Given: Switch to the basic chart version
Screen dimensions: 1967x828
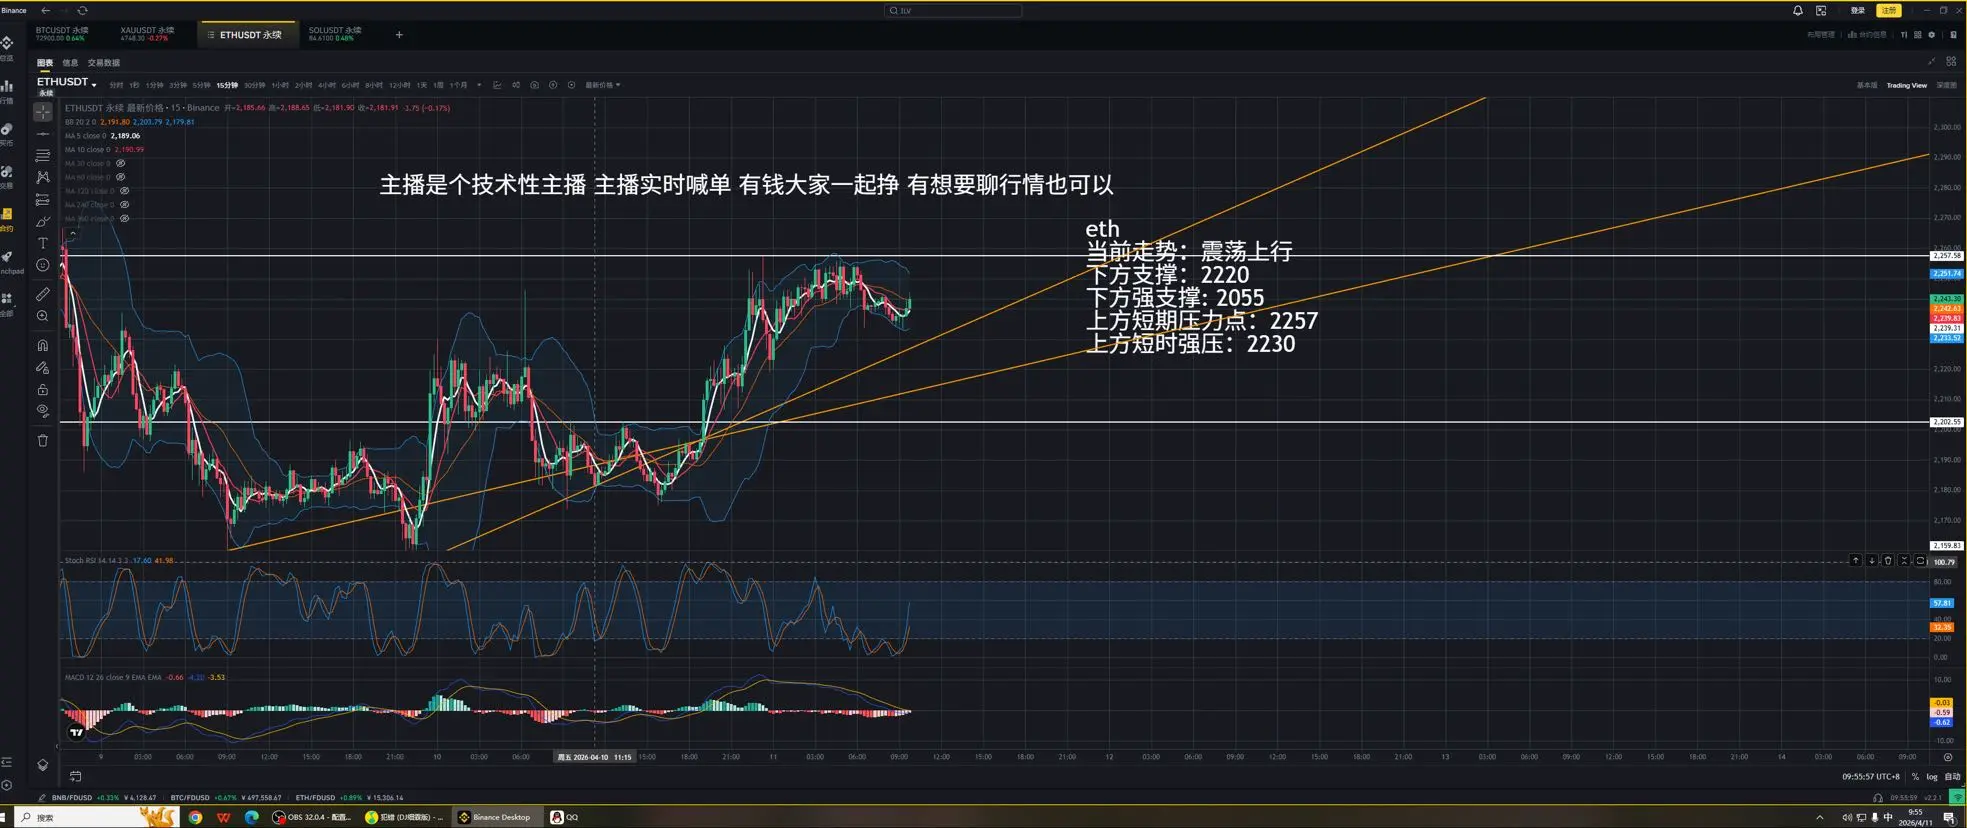Looking at the screenshot, I should pos(1867,85).
